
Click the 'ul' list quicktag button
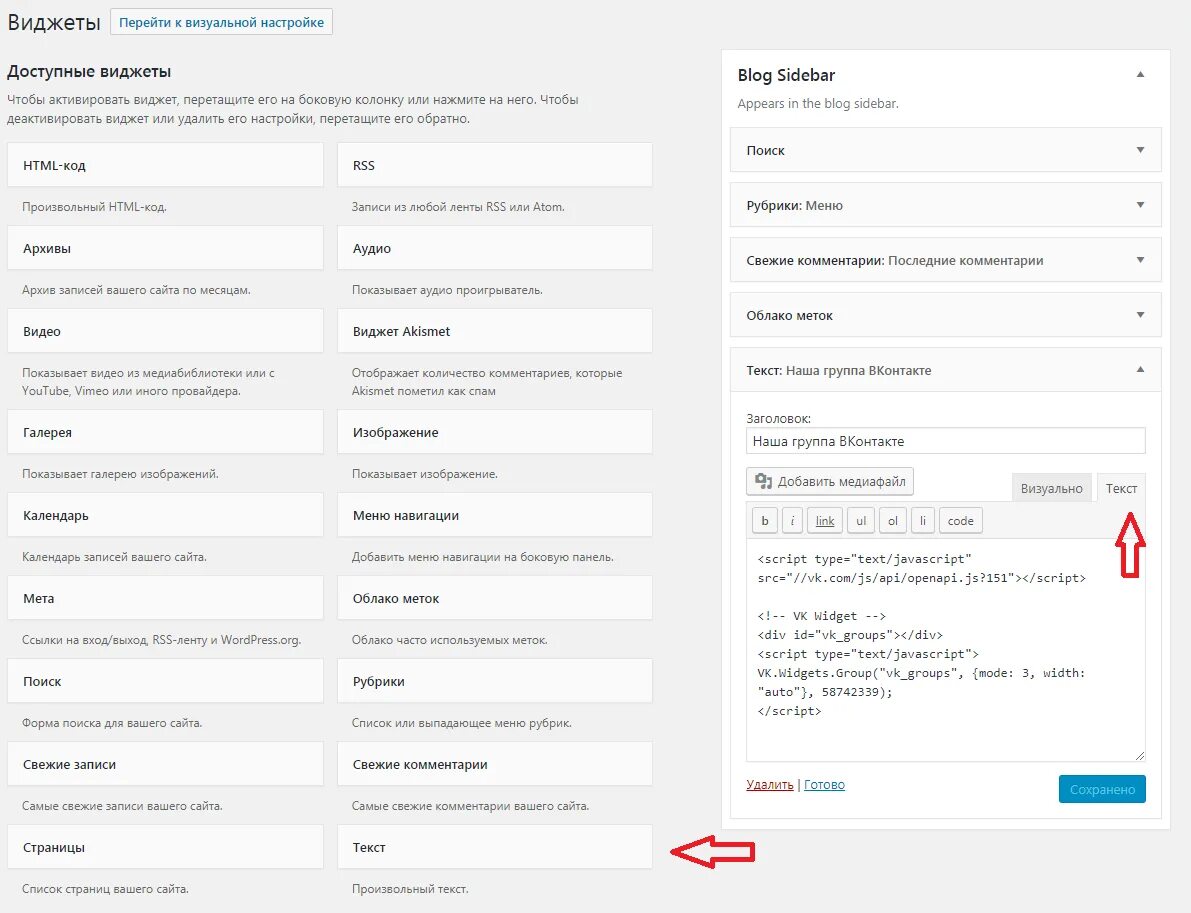(860, 521)
